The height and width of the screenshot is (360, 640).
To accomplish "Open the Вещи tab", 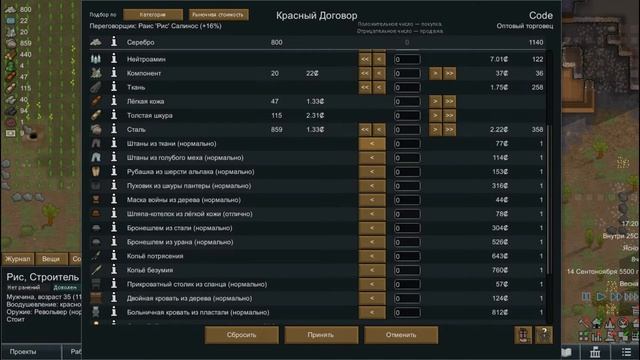I will (x=51, y=259).
